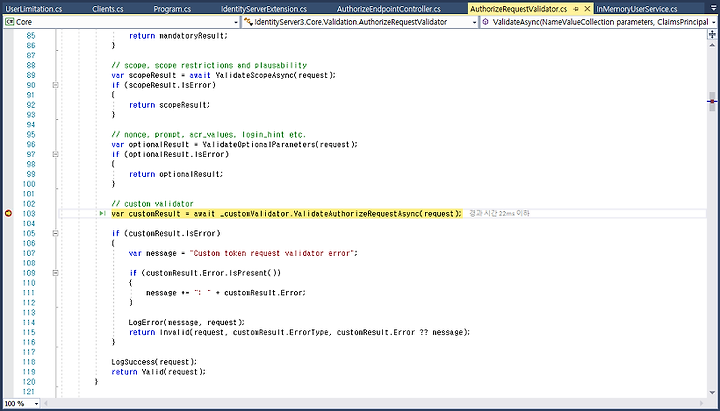This screenshot has width=720, height=411.
Task: Click the horizontal scrollbar left arrow
Action: click(46, 404)
